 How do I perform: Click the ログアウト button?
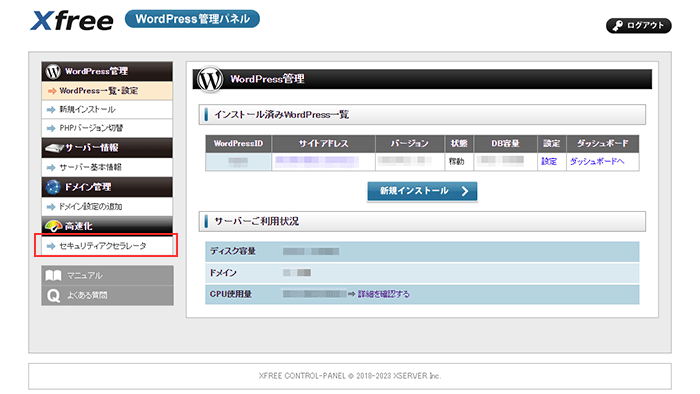click(638, 25)
